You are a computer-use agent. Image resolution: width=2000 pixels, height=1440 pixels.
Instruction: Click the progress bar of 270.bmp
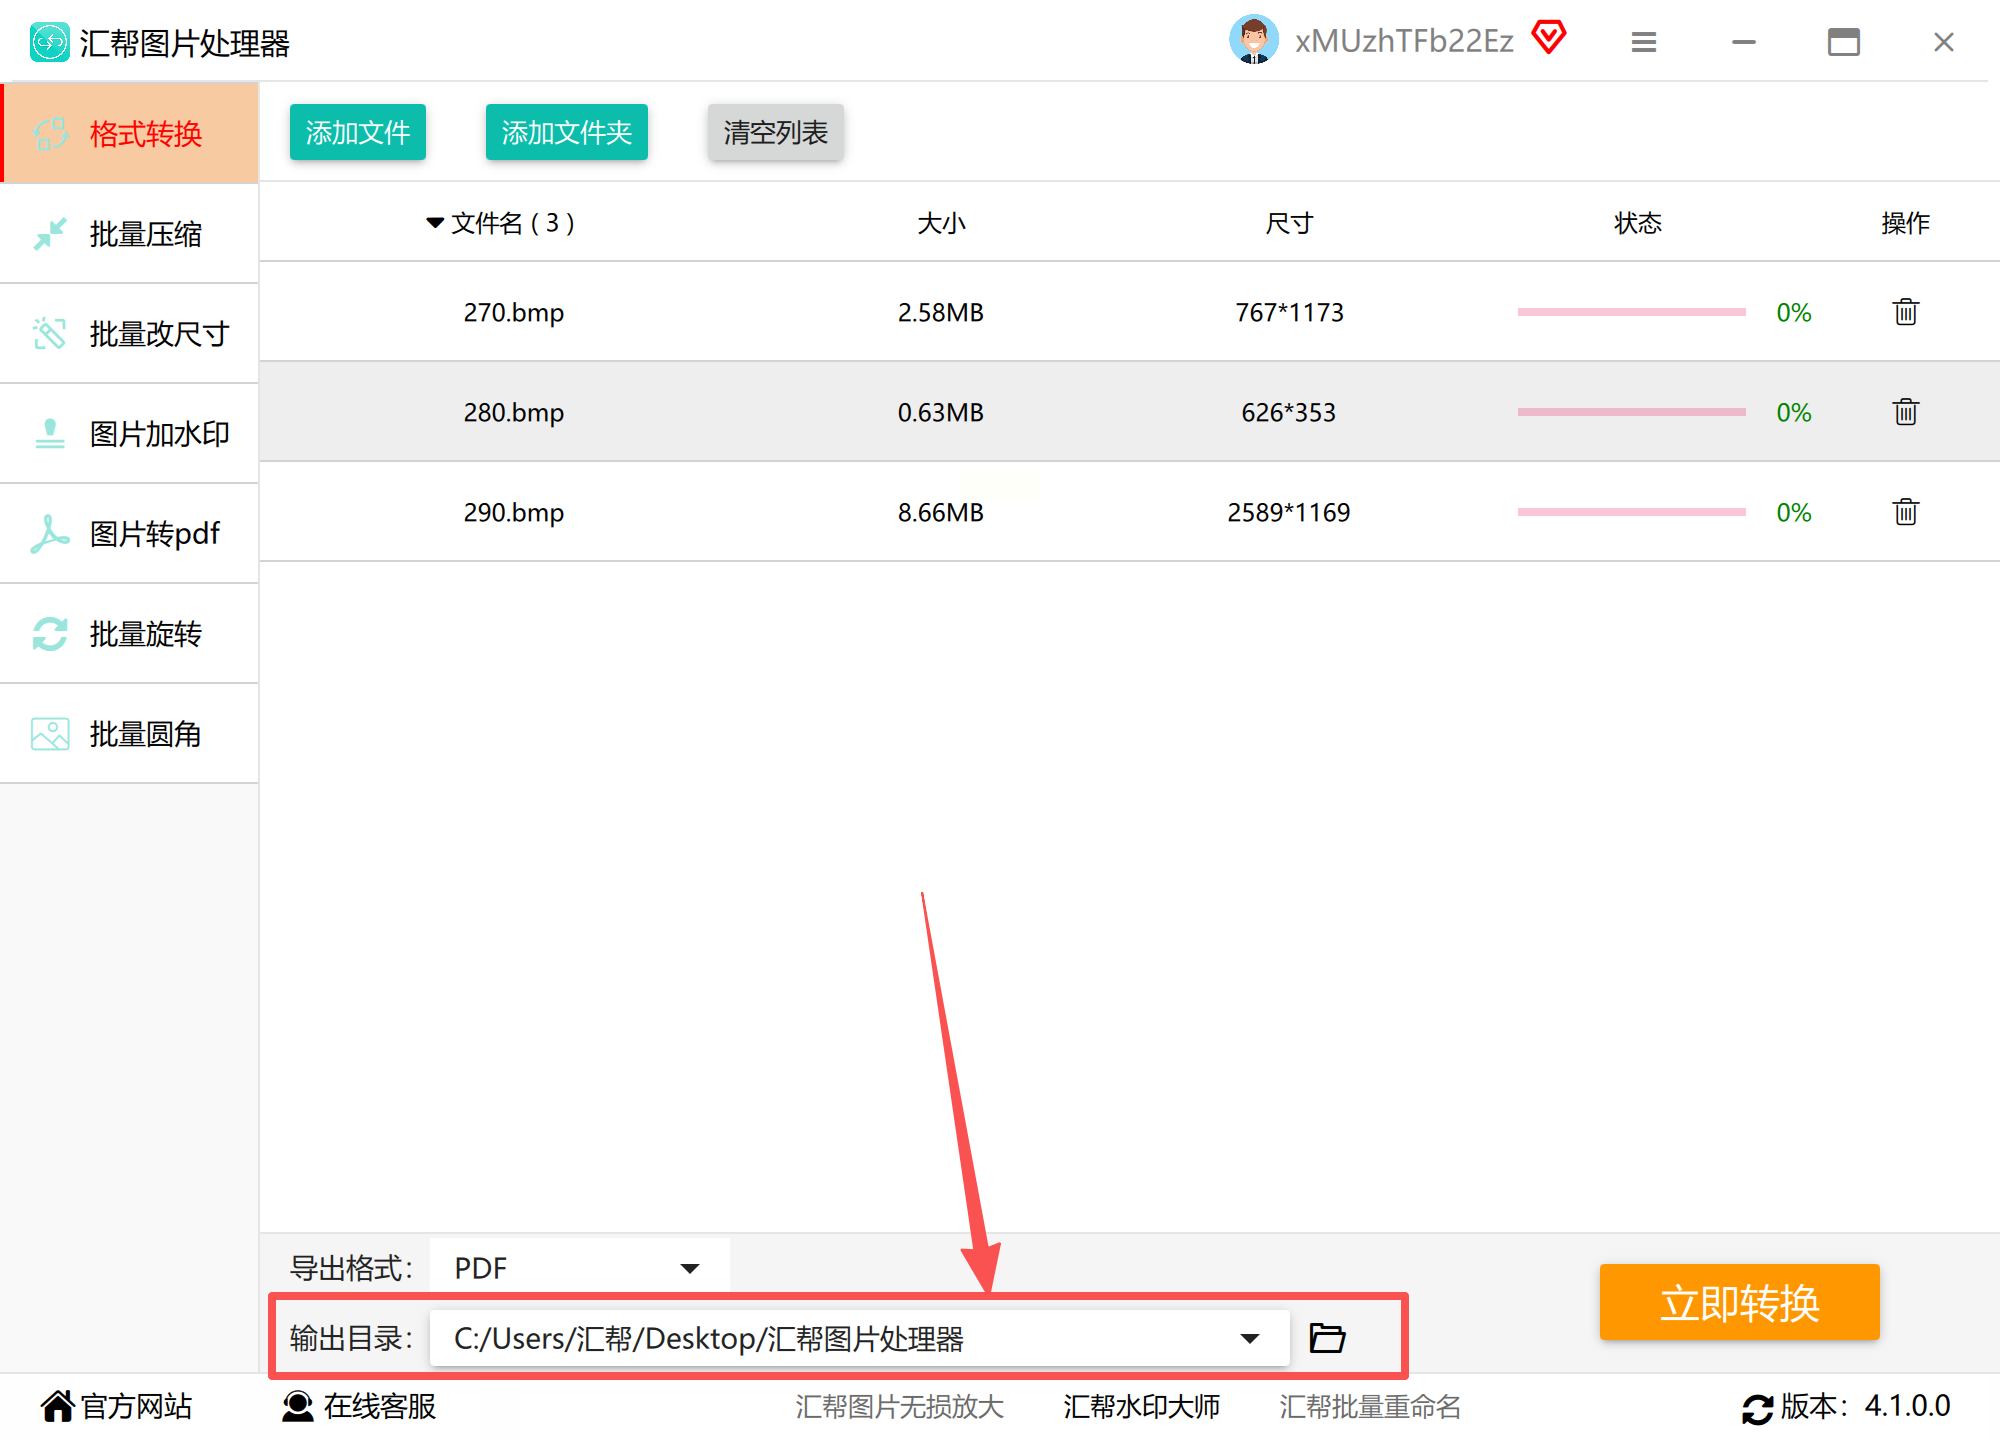coord(1631,312)
